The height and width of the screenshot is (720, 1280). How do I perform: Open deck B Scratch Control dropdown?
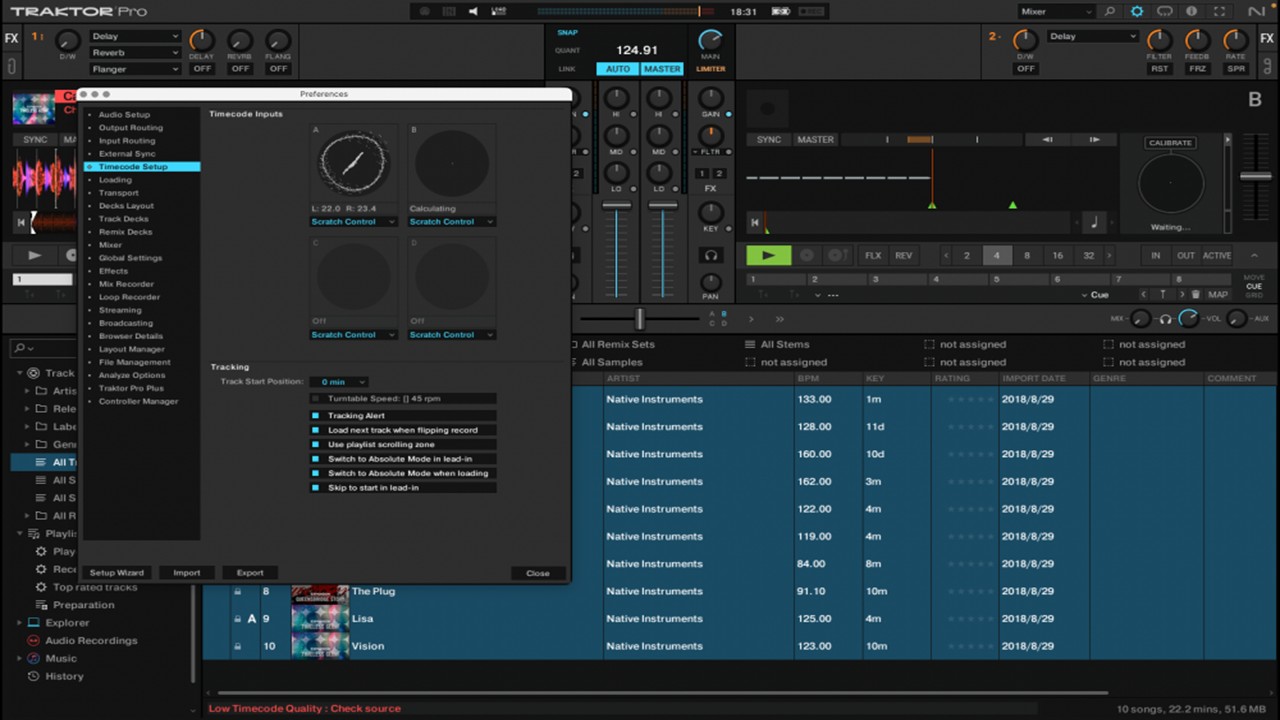point(452,222)
